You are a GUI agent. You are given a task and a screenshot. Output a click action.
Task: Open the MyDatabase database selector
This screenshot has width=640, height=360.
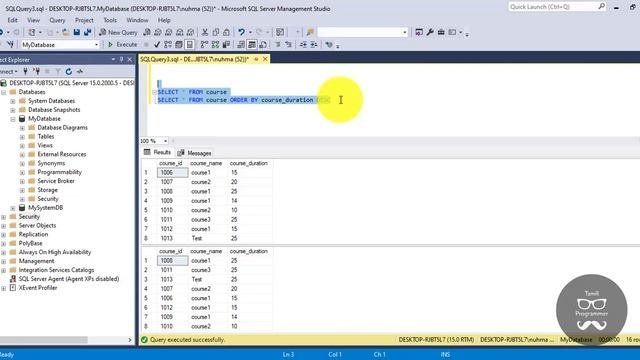60,44
